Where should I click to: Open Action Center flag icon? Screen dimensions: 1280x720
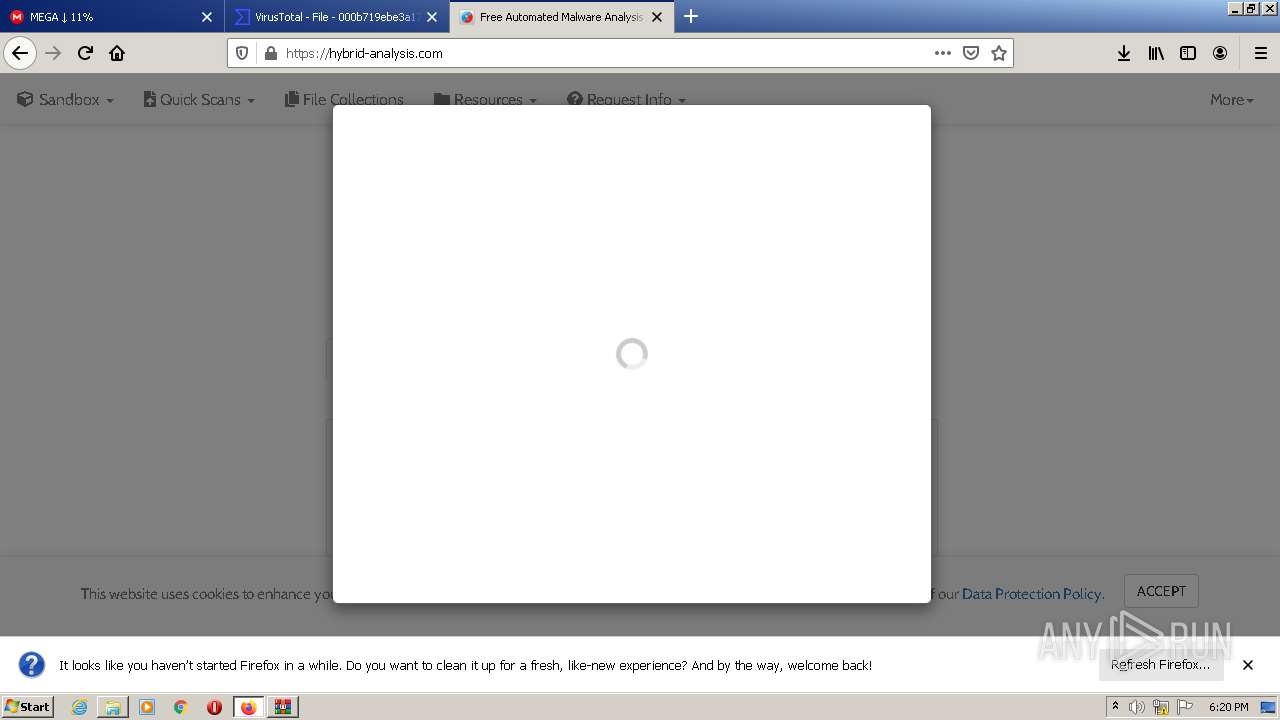coord(1185,707)
